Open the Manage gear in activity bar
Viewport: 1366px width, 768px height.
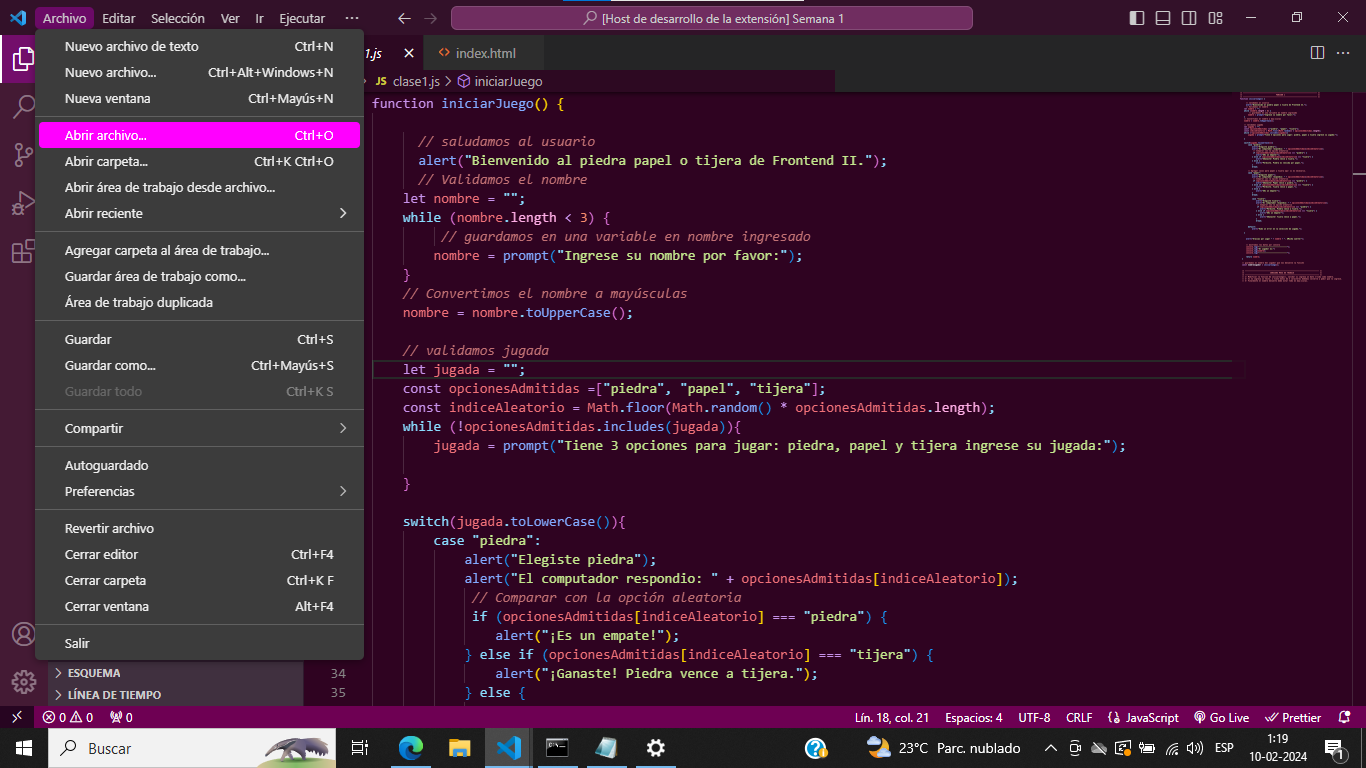[22, 683]
